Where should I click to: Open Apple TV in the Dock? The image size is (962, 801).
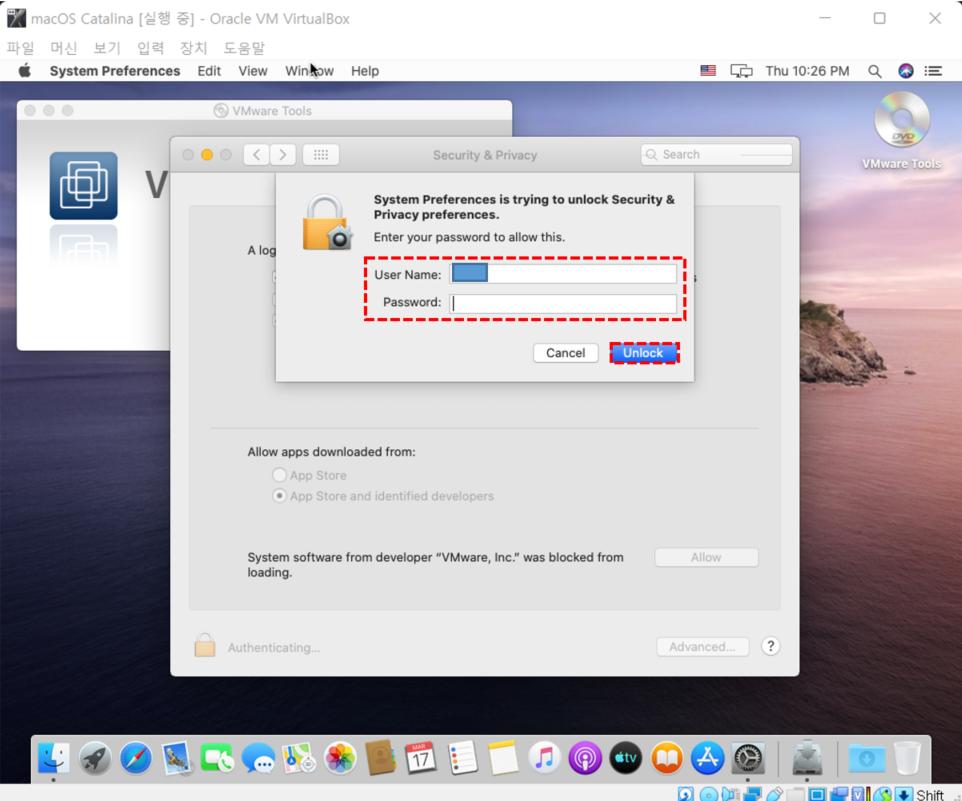625,758
